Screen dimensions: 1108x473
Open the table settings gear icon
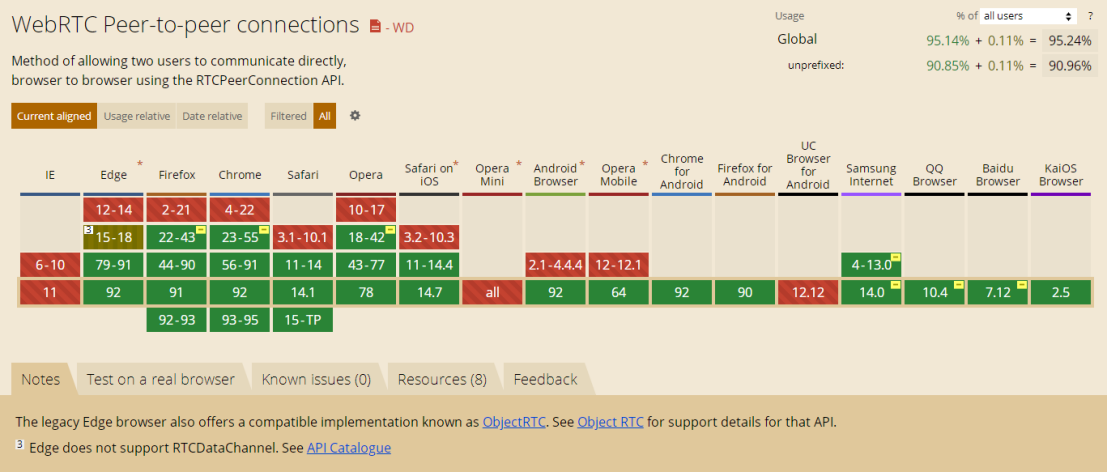(354, 116)
